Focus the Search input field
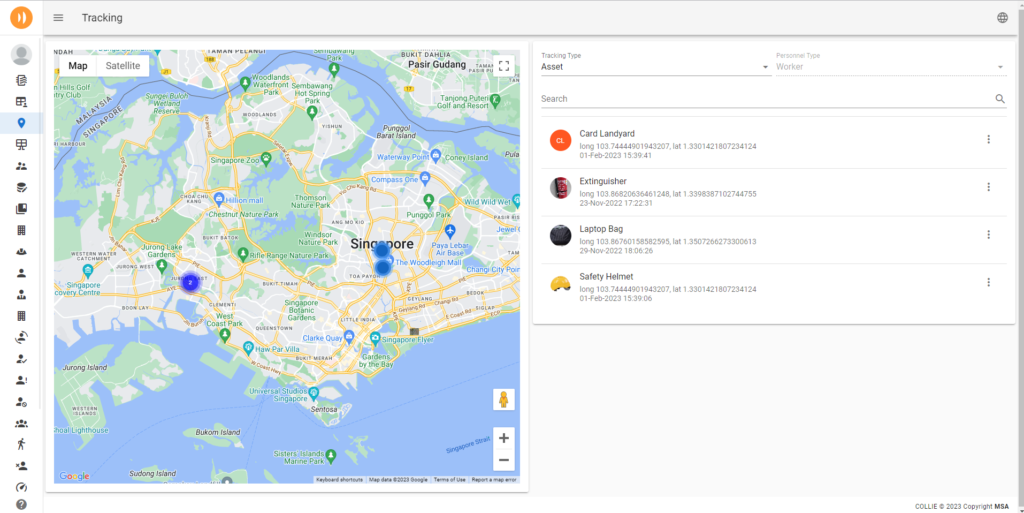This screenshot has width=1024, height=513. [x=767, y=99]
